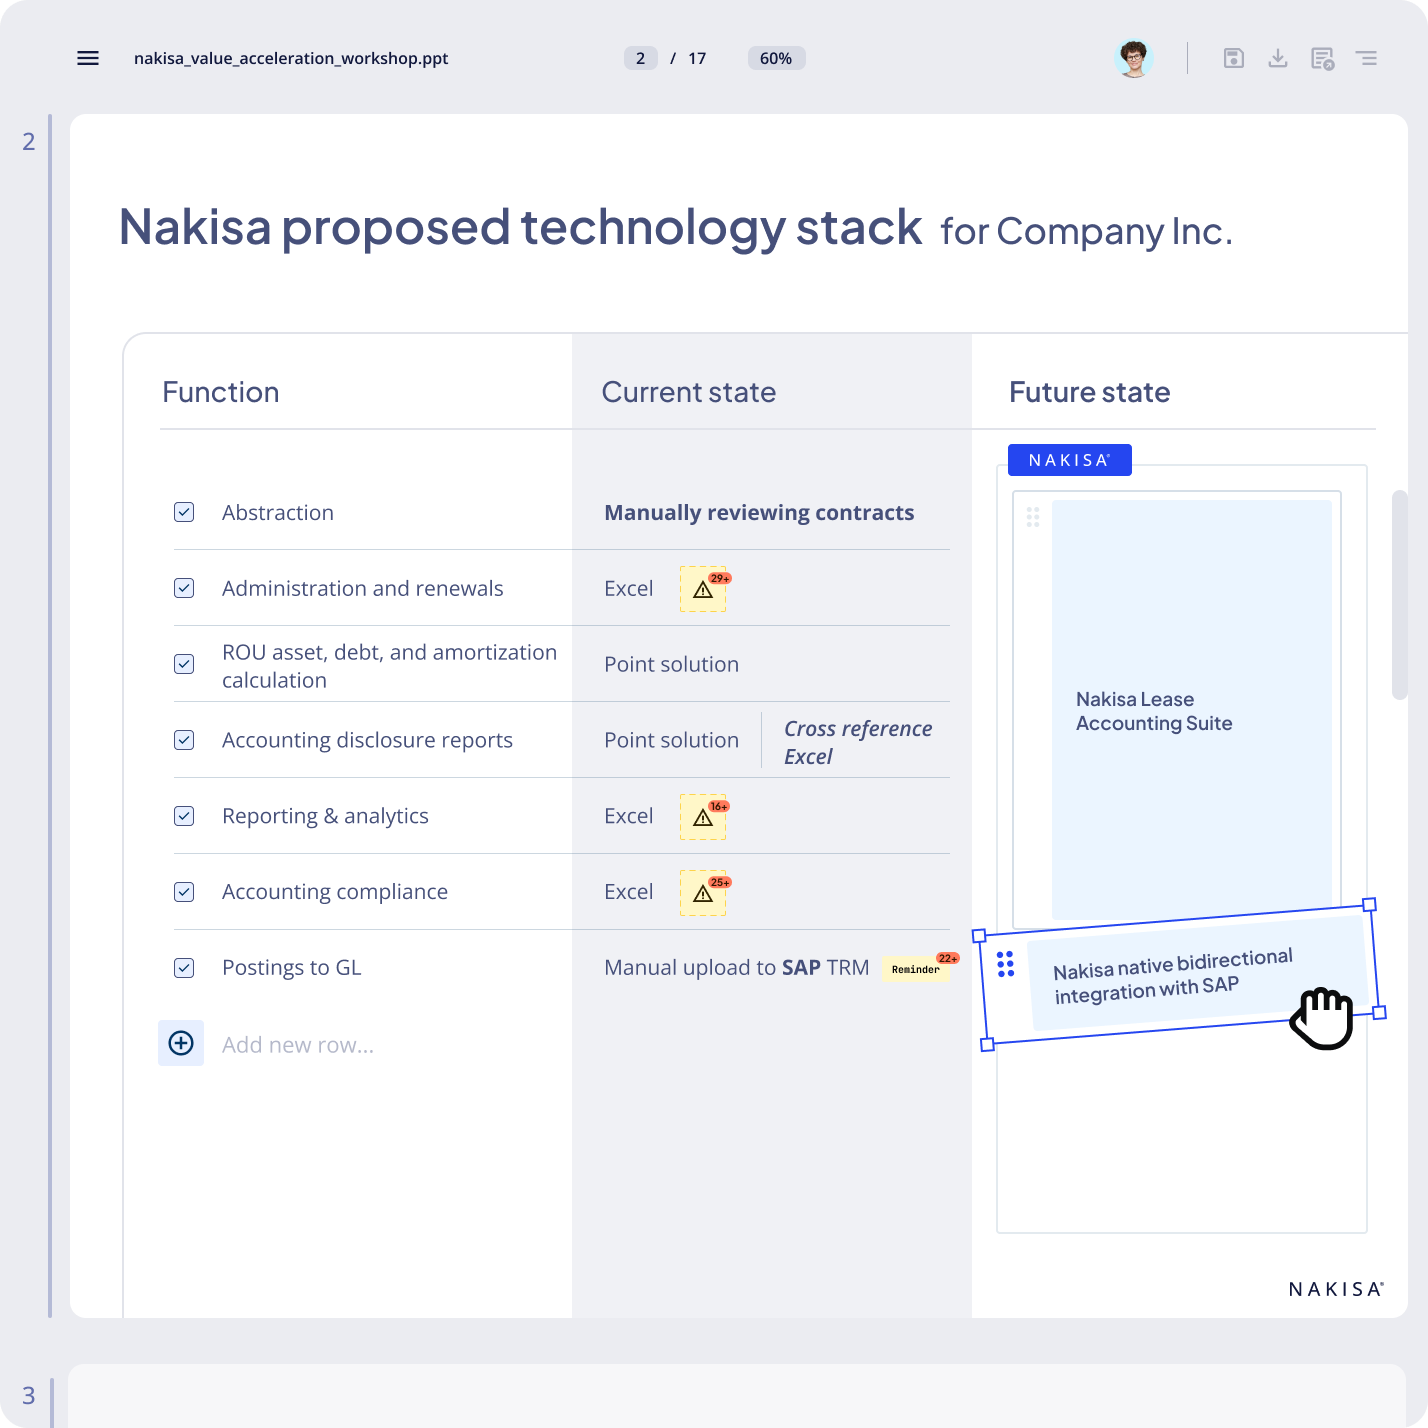Click the file name nakisa_value_acceleration_workshop.ppt
The width and height of the screenshot is (1428, 1428).
coord(291,58)
